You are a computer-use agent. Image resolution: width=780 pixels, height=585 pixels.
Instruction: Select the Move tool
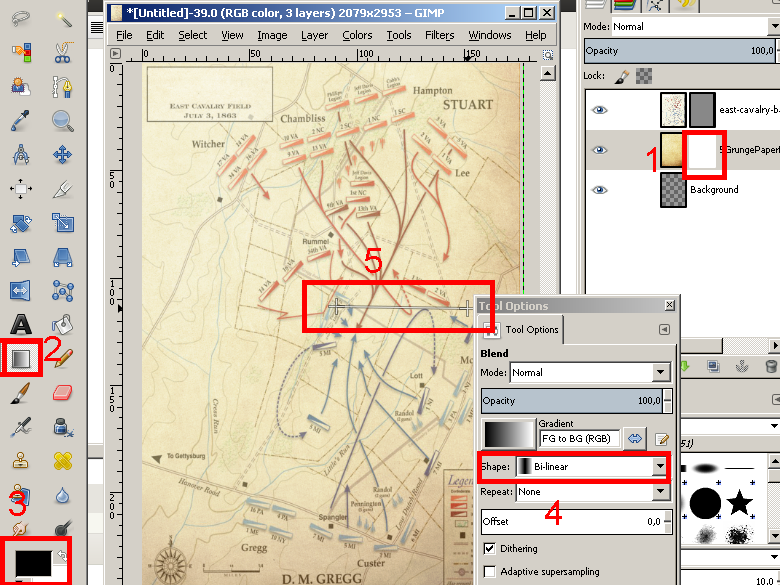coord(62,155)
